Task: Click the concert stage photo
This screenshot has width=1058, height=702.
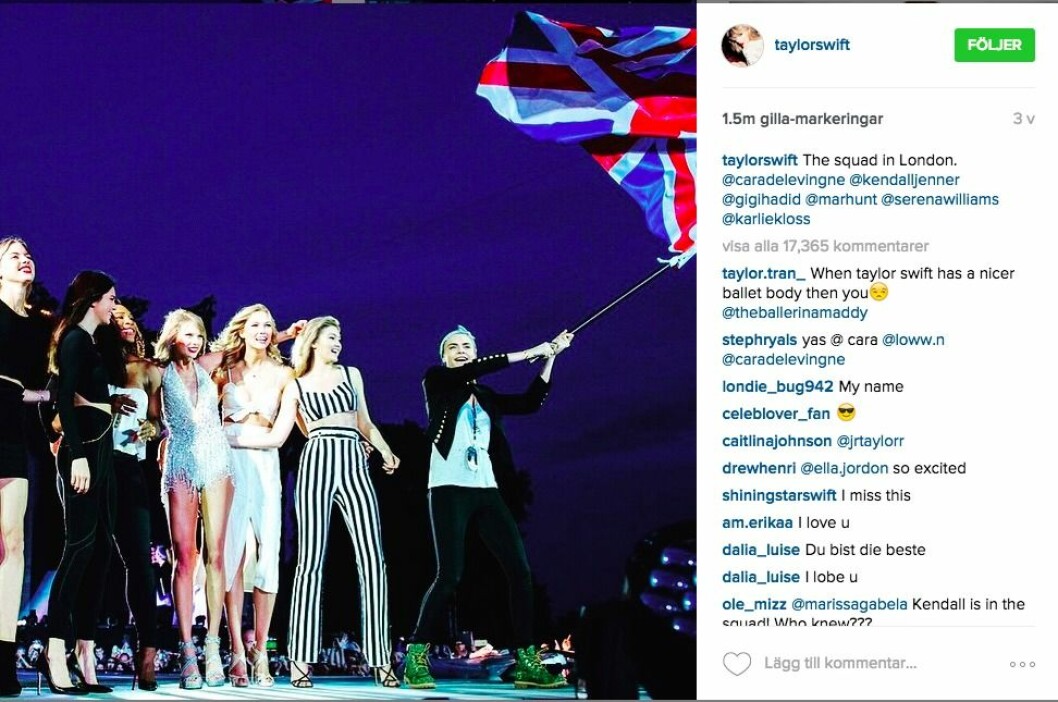Action: coord(348,351)
